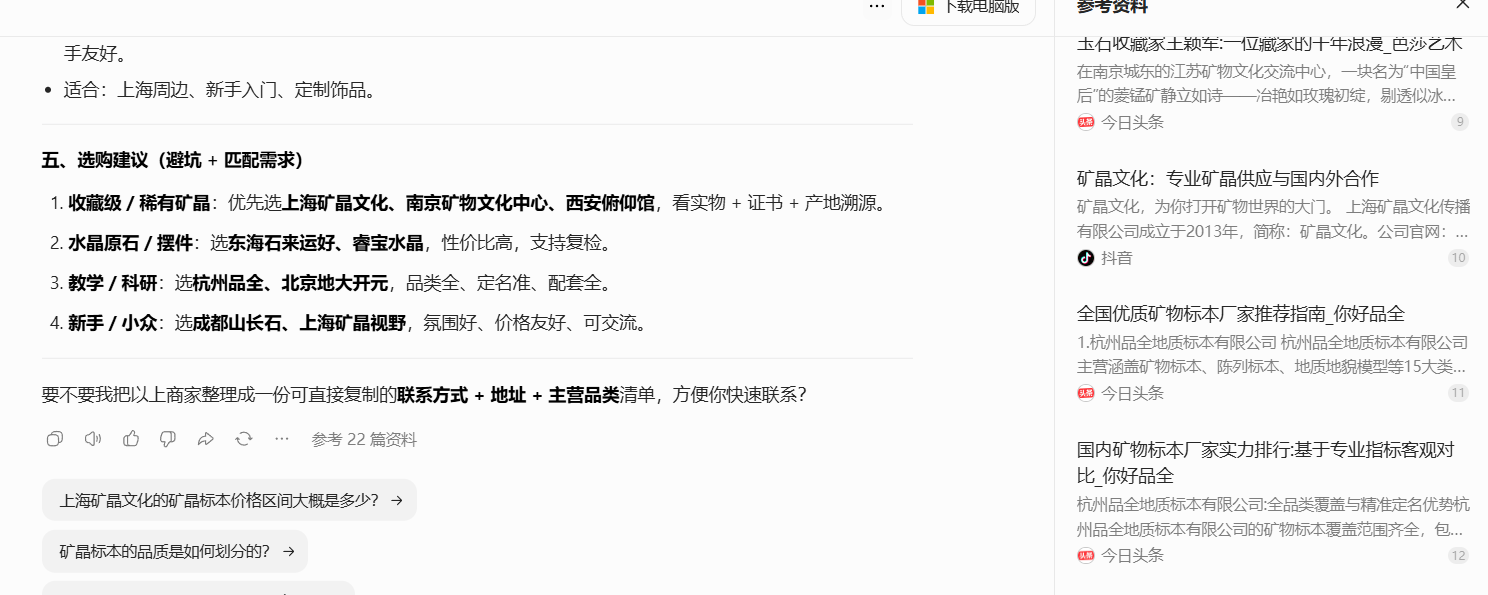The height and width of the screenshot is (595, 1488).
Task: Click reference number badge 9
Action: pos(1460,122)
